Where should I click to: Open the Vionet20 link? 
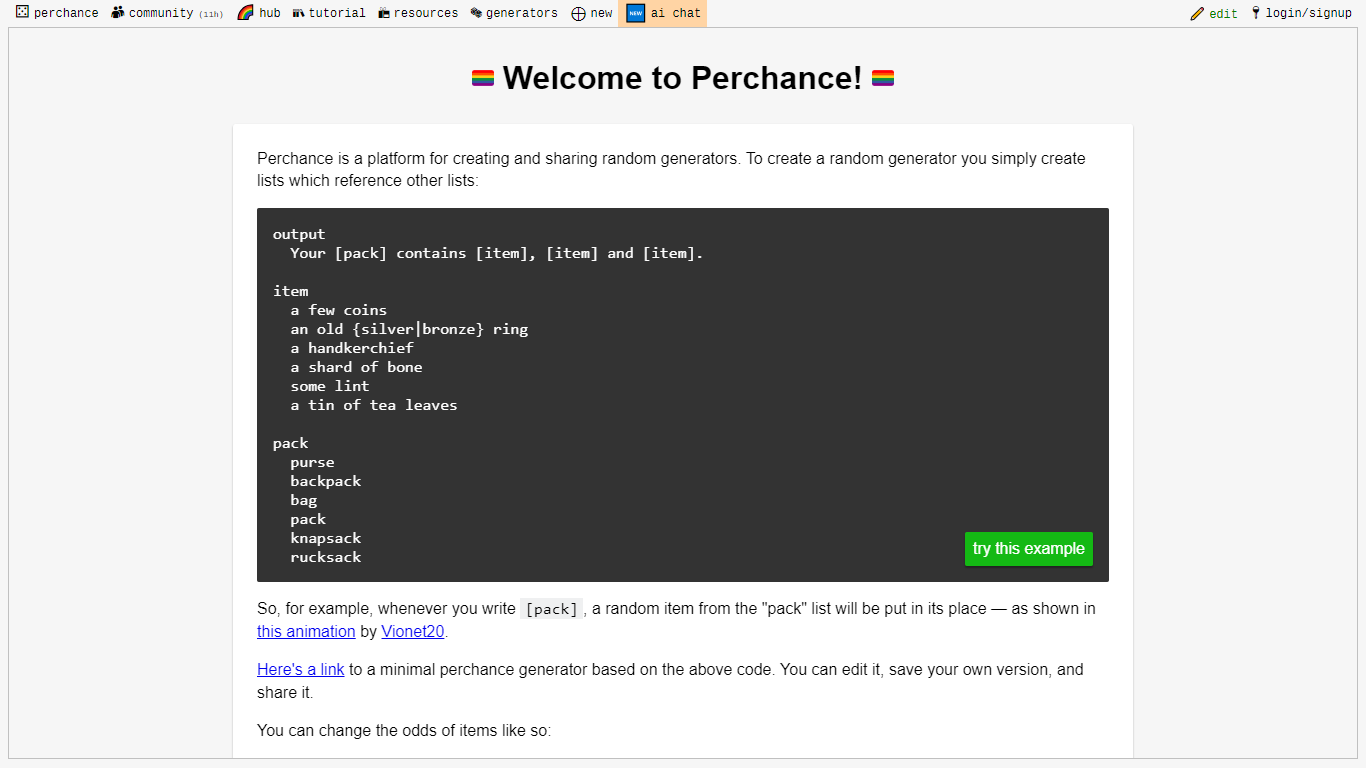(x=413, y=631)
